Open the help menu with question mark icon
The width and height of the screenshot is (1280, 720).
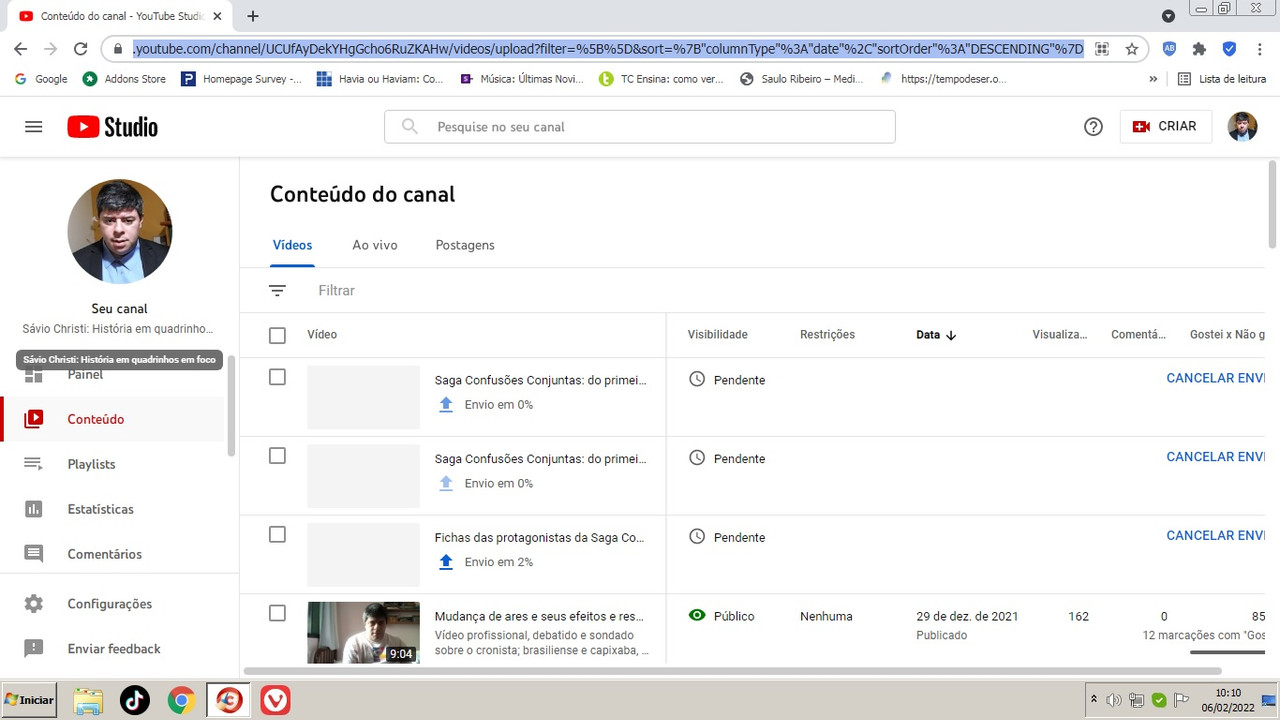(x=1093, y=126)
